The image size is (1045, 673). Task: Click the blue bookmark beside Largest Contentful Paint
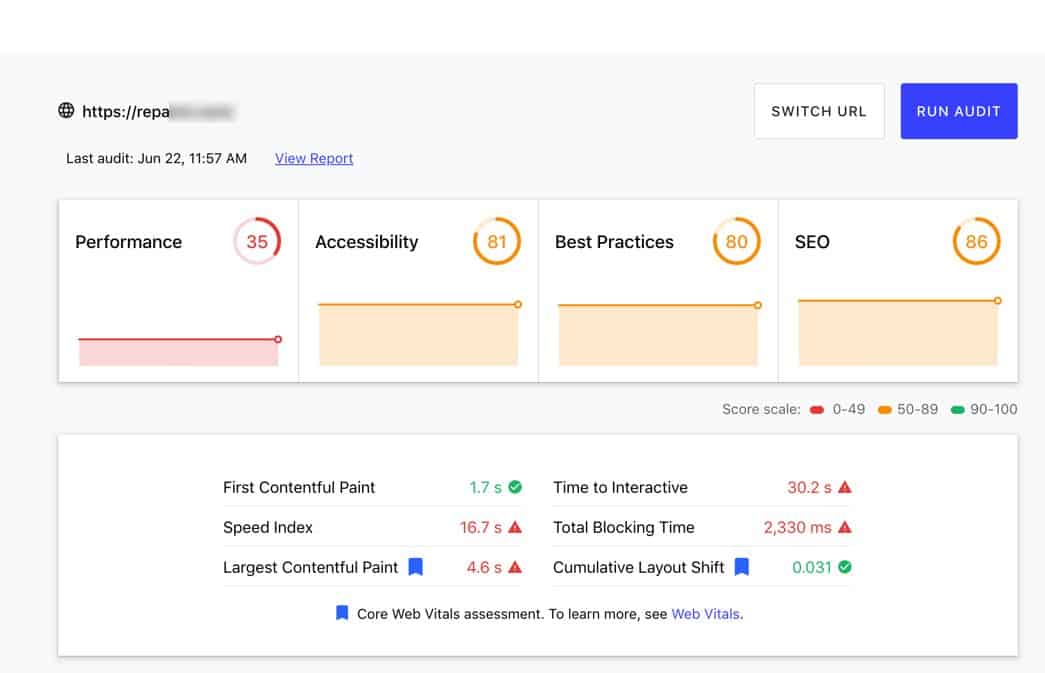click(416, 567)
